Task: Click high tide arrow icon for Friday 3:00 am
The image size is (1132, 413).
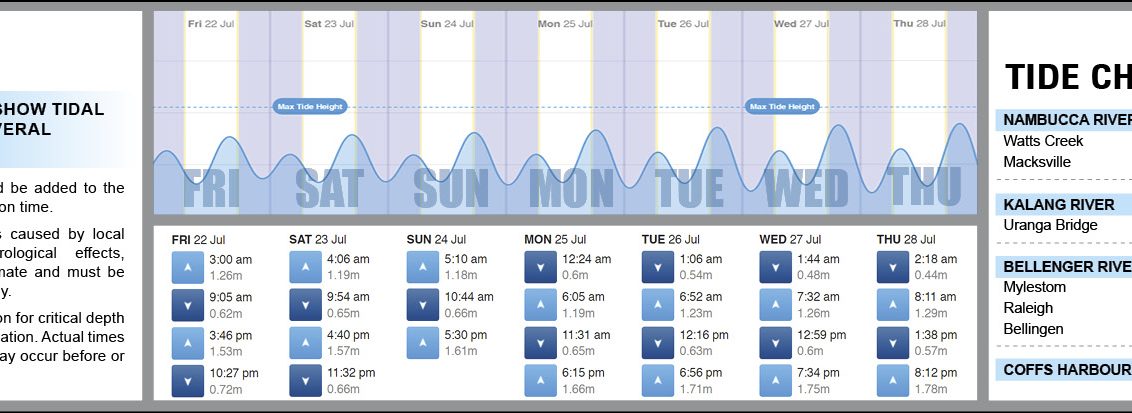Action: coord(186,267)
